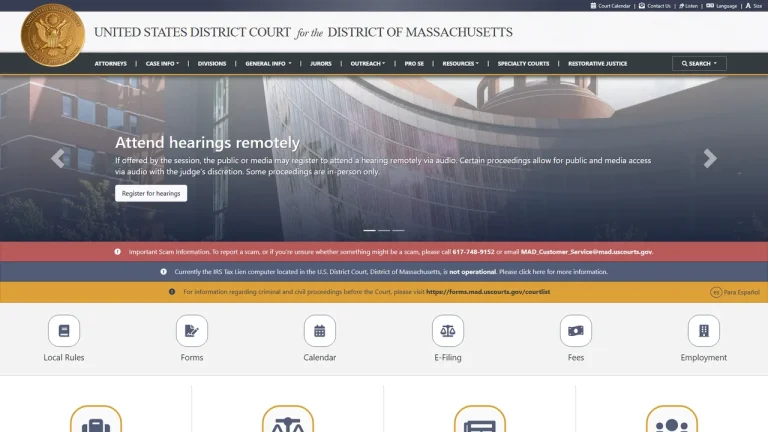
Task: Click the Court Calendar link text
Action: 614,6
